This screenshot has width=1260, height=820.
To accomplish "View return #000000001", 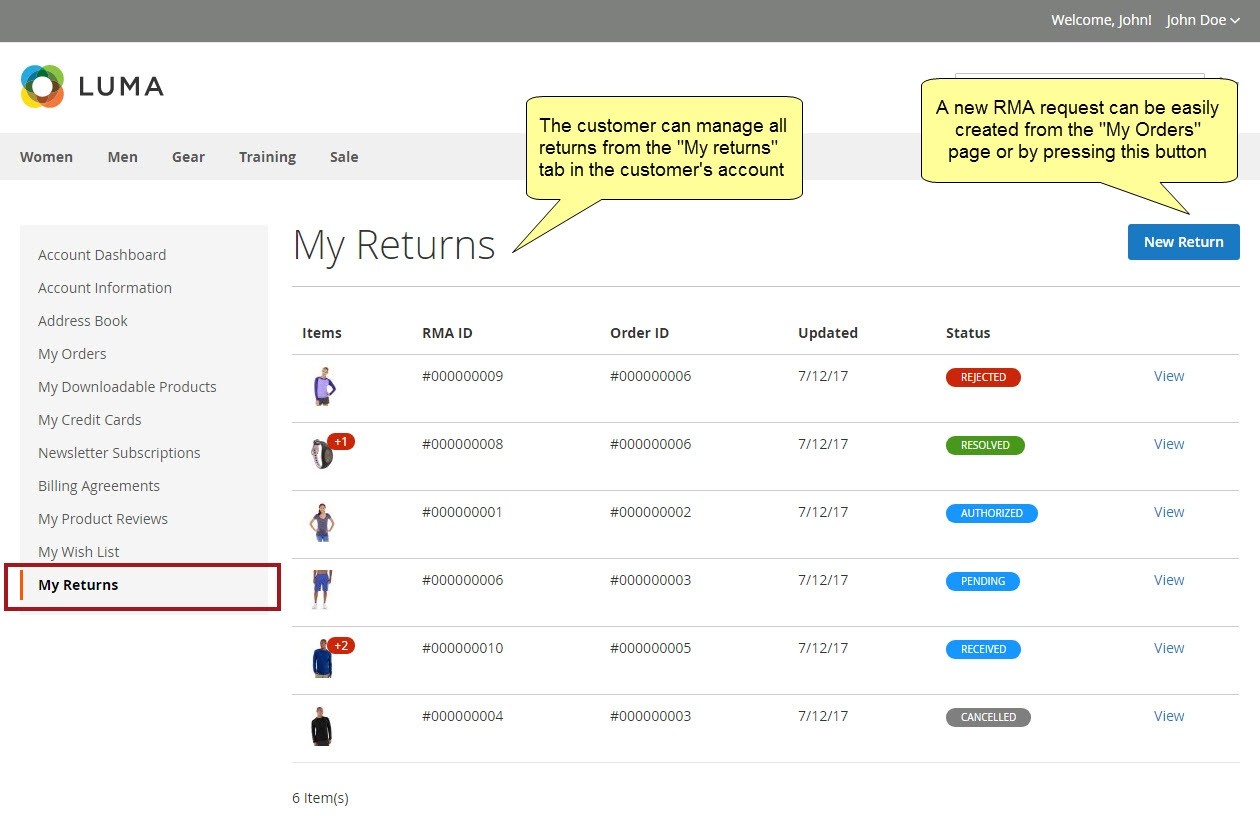I will [x=1169, y=512].
